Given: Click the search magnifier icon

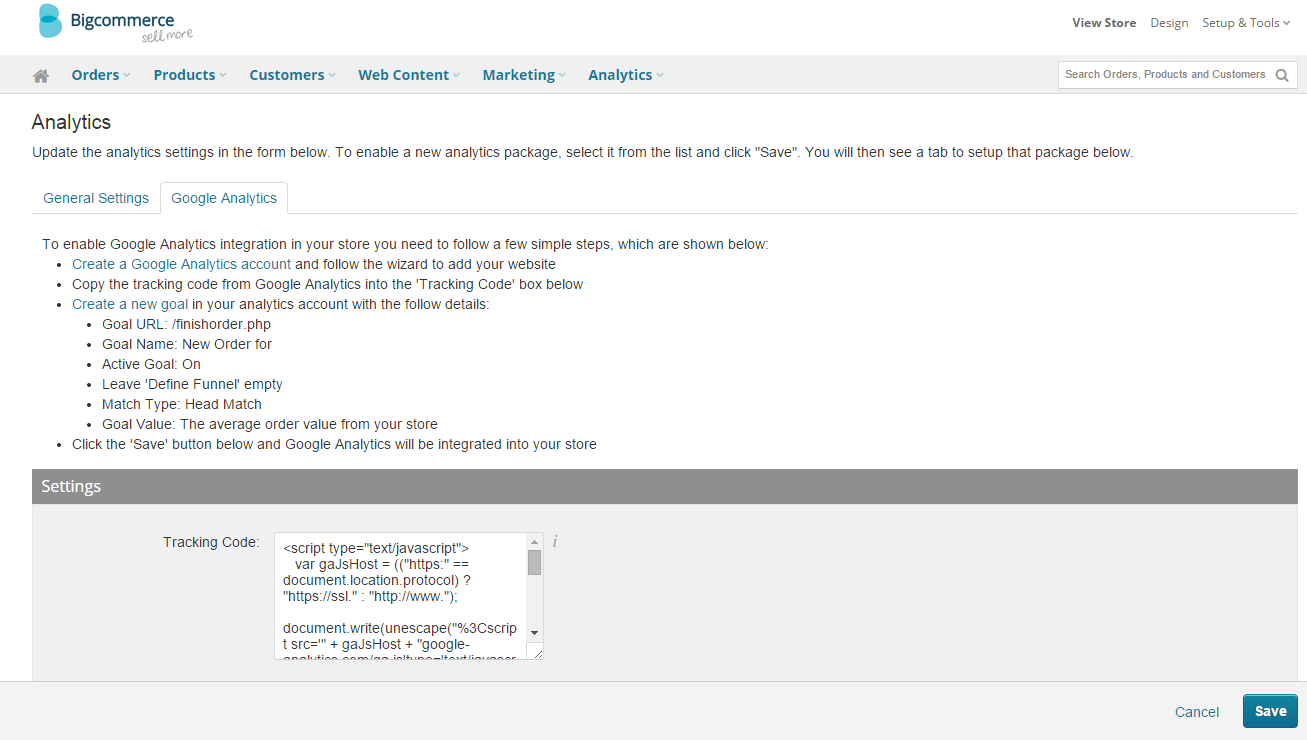Looking at the screenshot, I should pos(1282,75).
